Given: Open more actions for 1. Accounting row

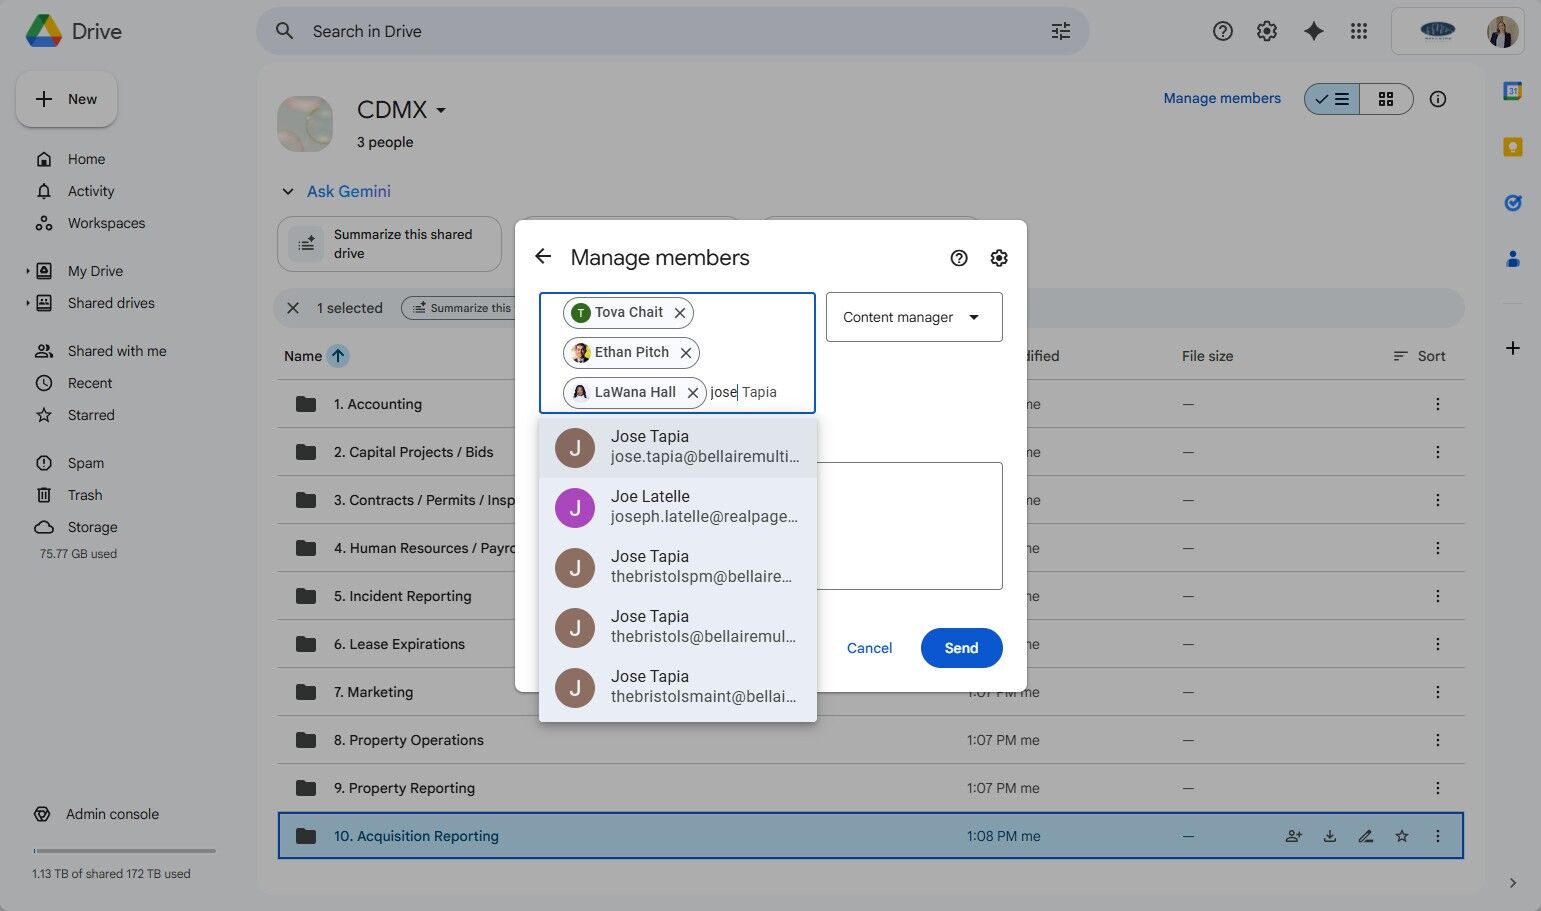Looking at the screenshot, I should [x=1438, y=404].
